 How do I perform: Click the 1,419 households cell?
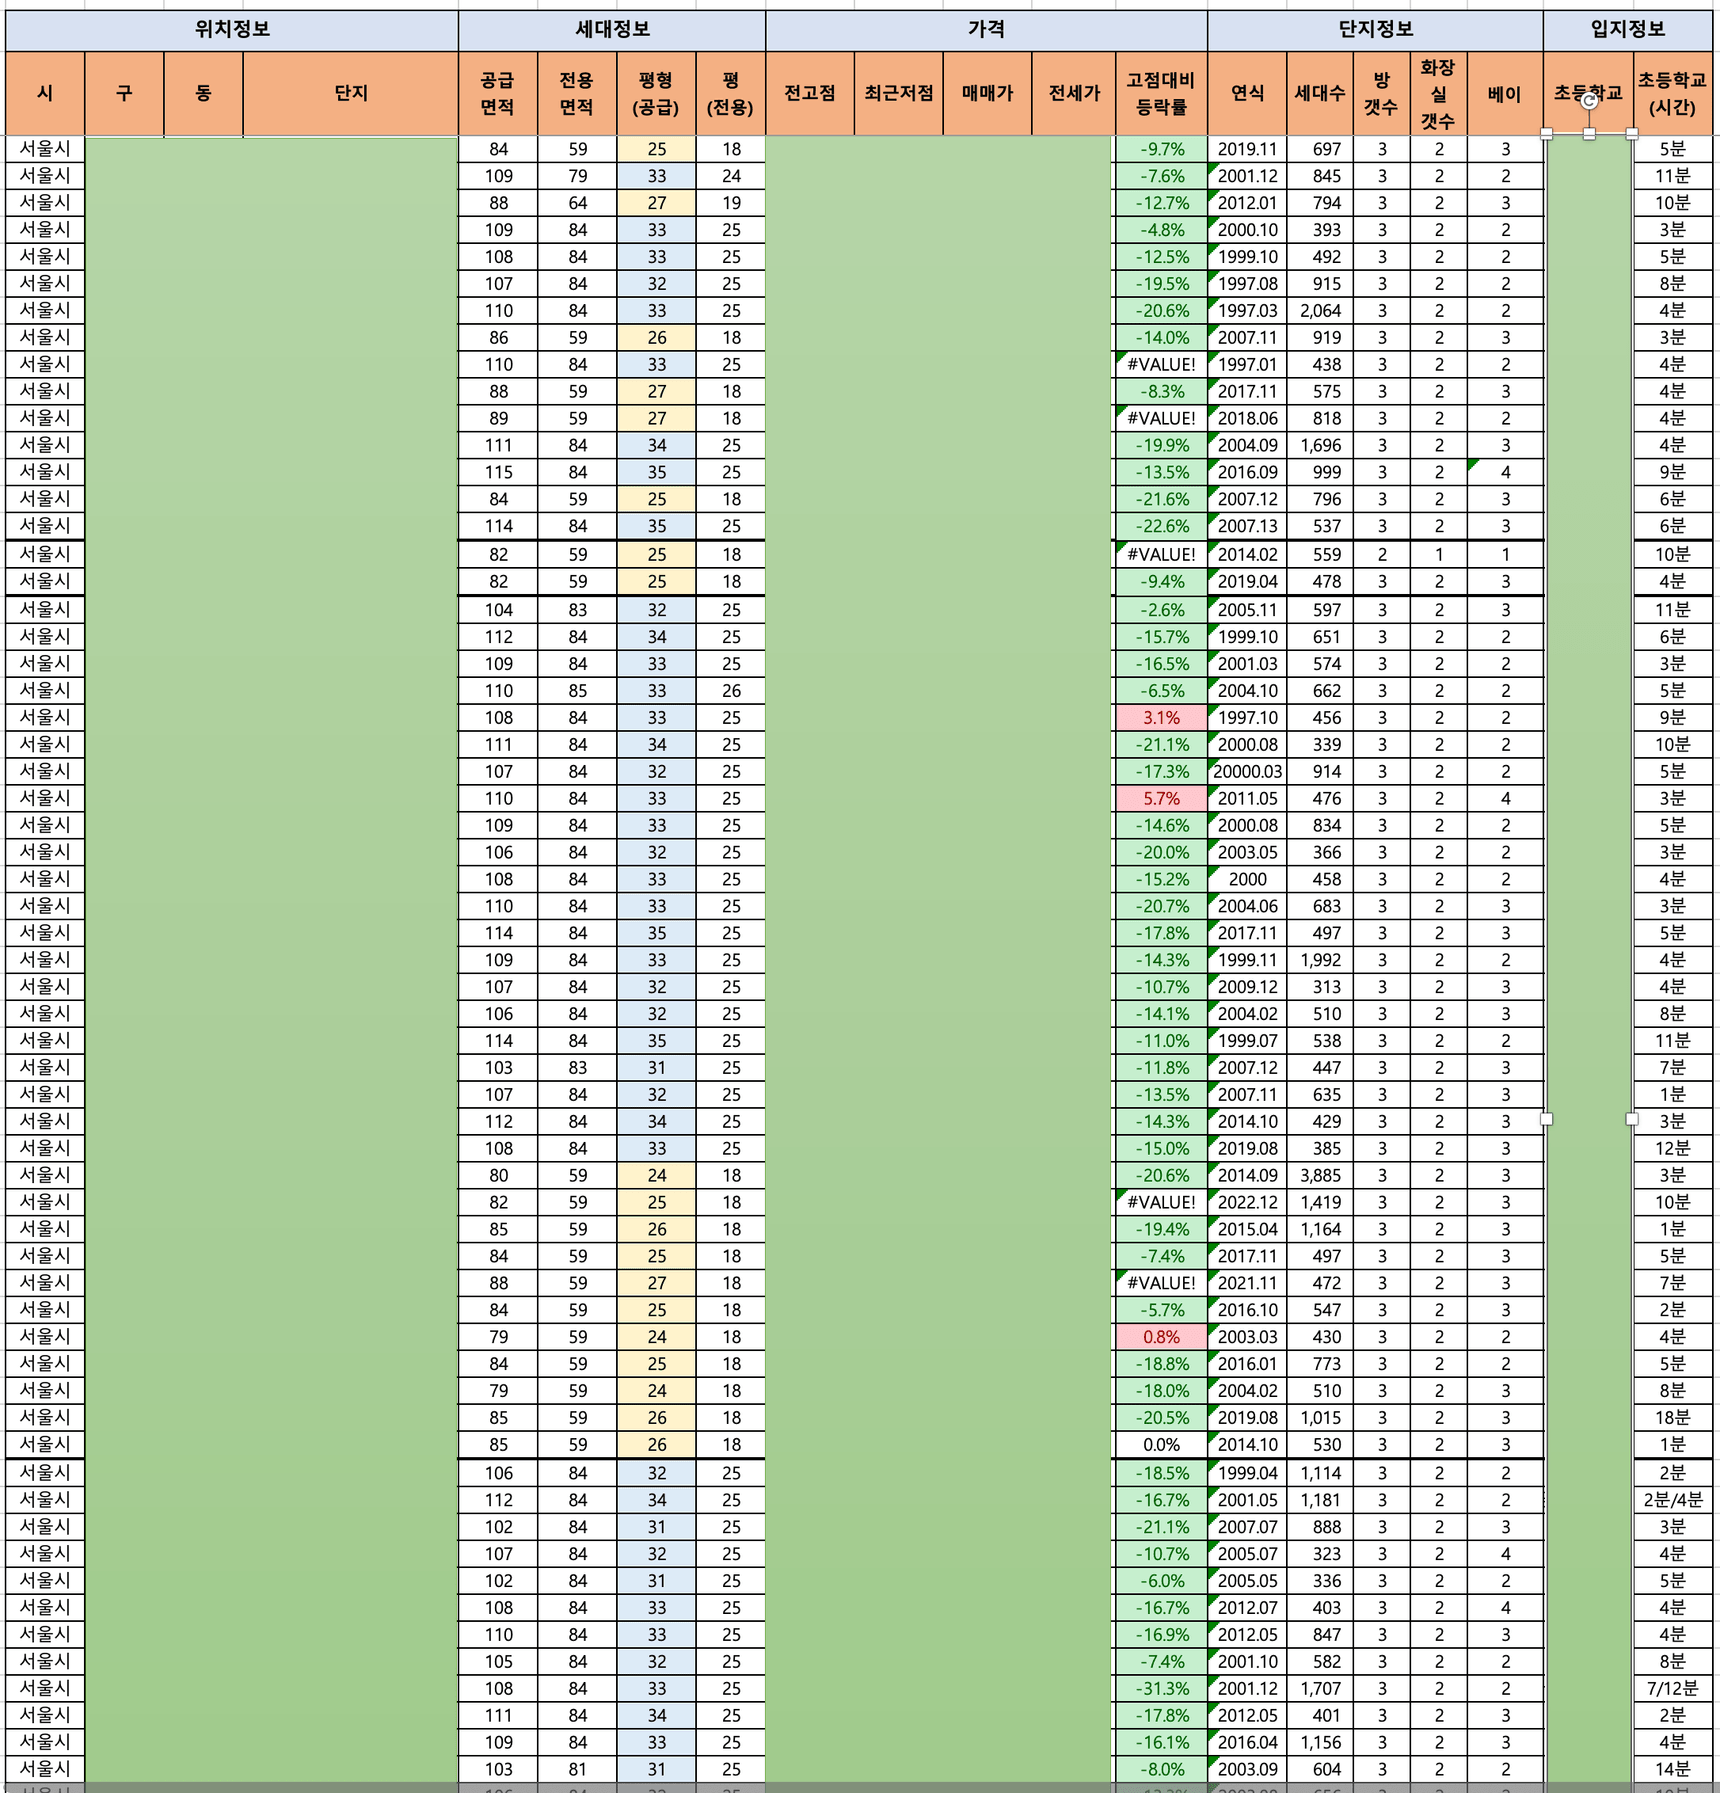point(1320,1203)
